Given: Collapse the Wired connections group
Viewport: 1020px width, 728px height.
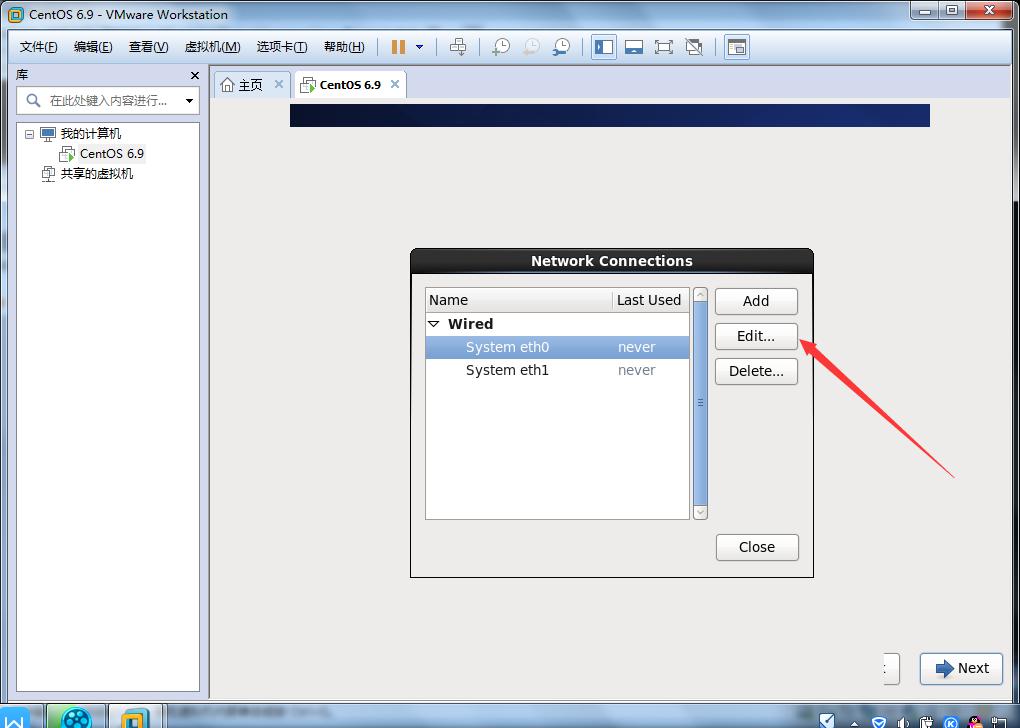Looking at the screenshot, I should [x=434, y=324].
